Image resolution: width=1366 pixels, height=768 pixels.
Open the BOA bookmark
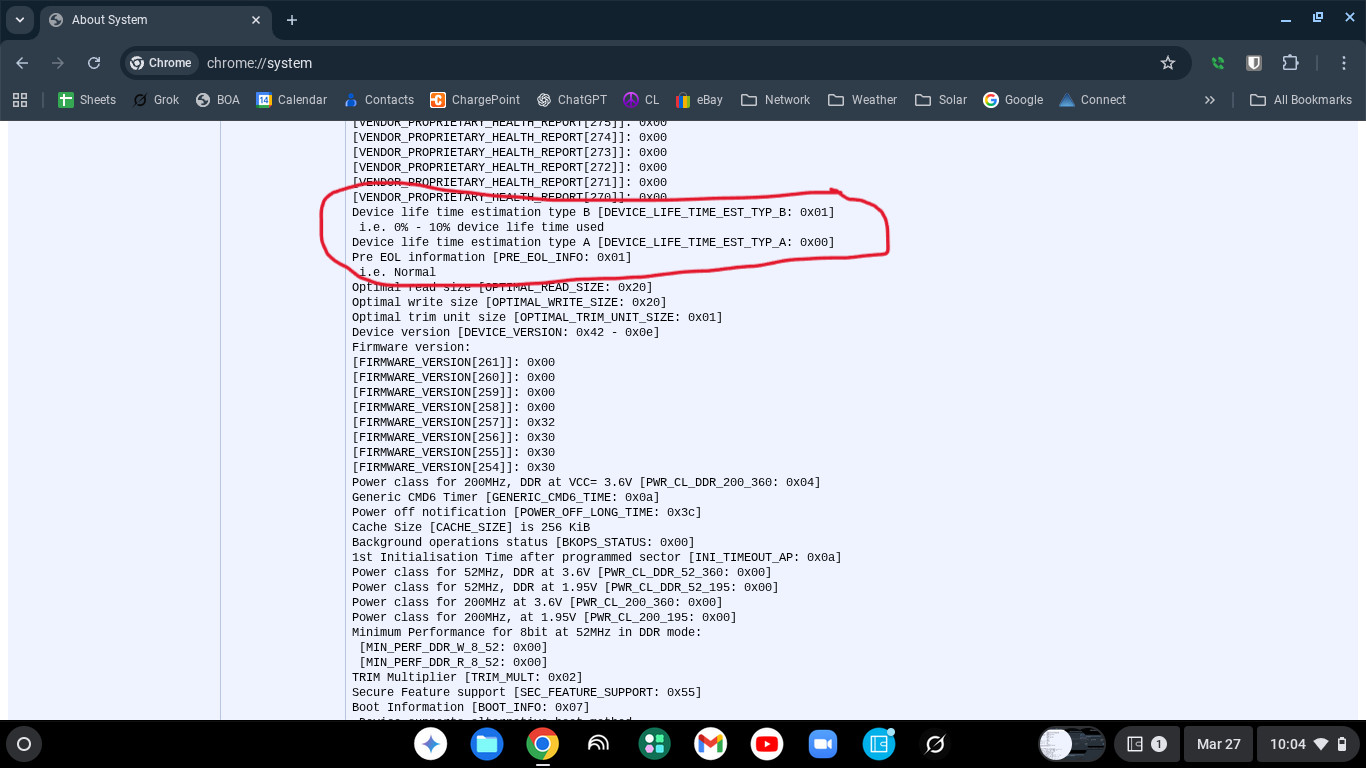tap(218, 100)
